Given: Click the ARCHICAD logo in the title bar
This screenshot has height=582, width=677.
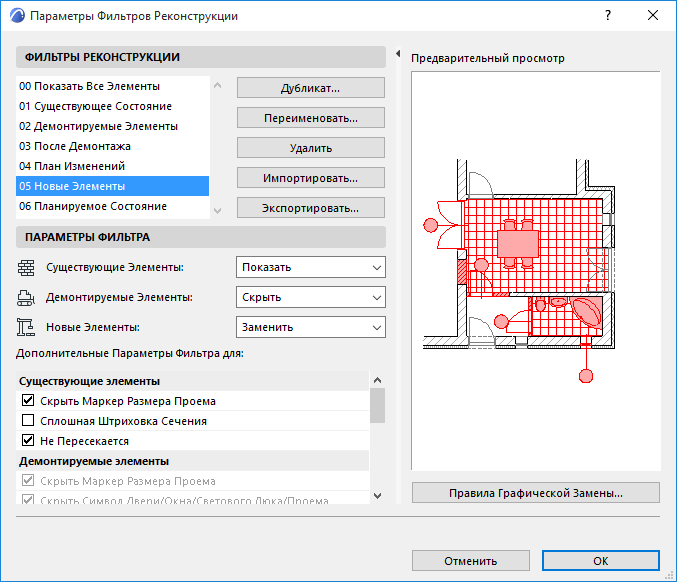Looking at the screenshot, I should click(x=17, y=16).
